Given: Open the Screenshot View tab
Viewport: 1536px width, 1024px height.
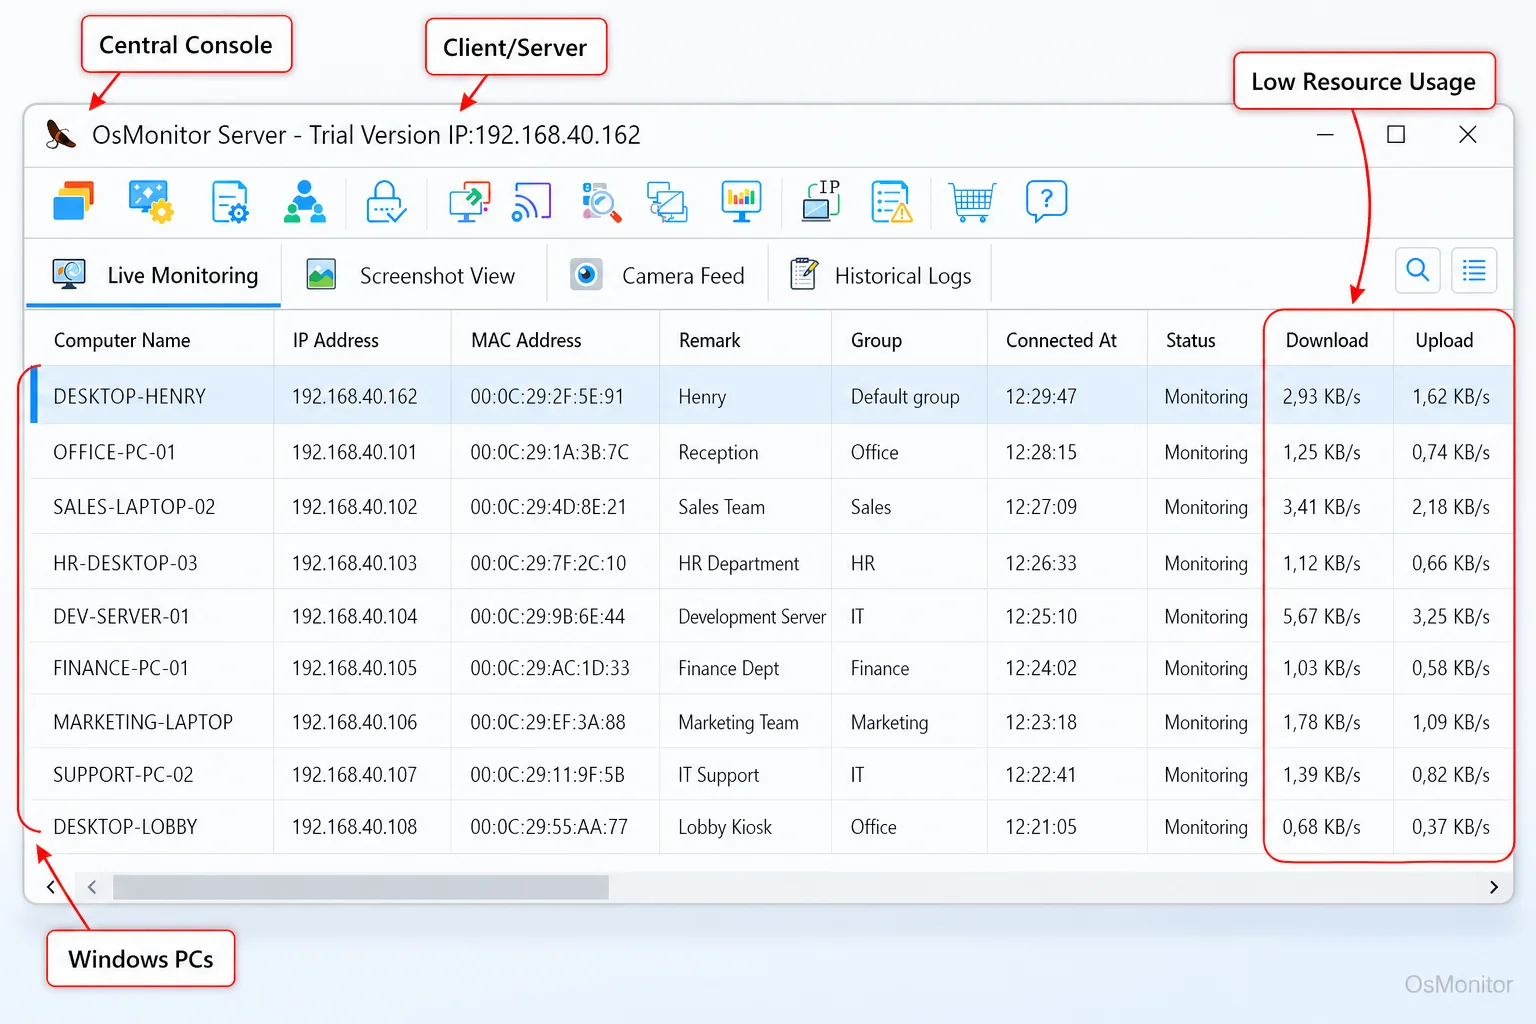Looking at the screenshot, I should pos(414,275).
